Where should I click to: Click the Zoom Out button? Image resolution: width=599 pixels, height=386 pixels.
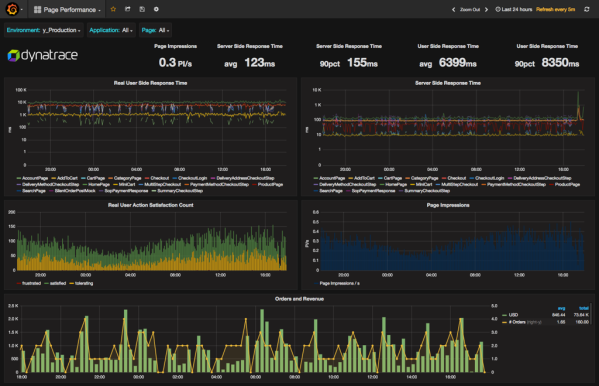(x=470, y=10)
